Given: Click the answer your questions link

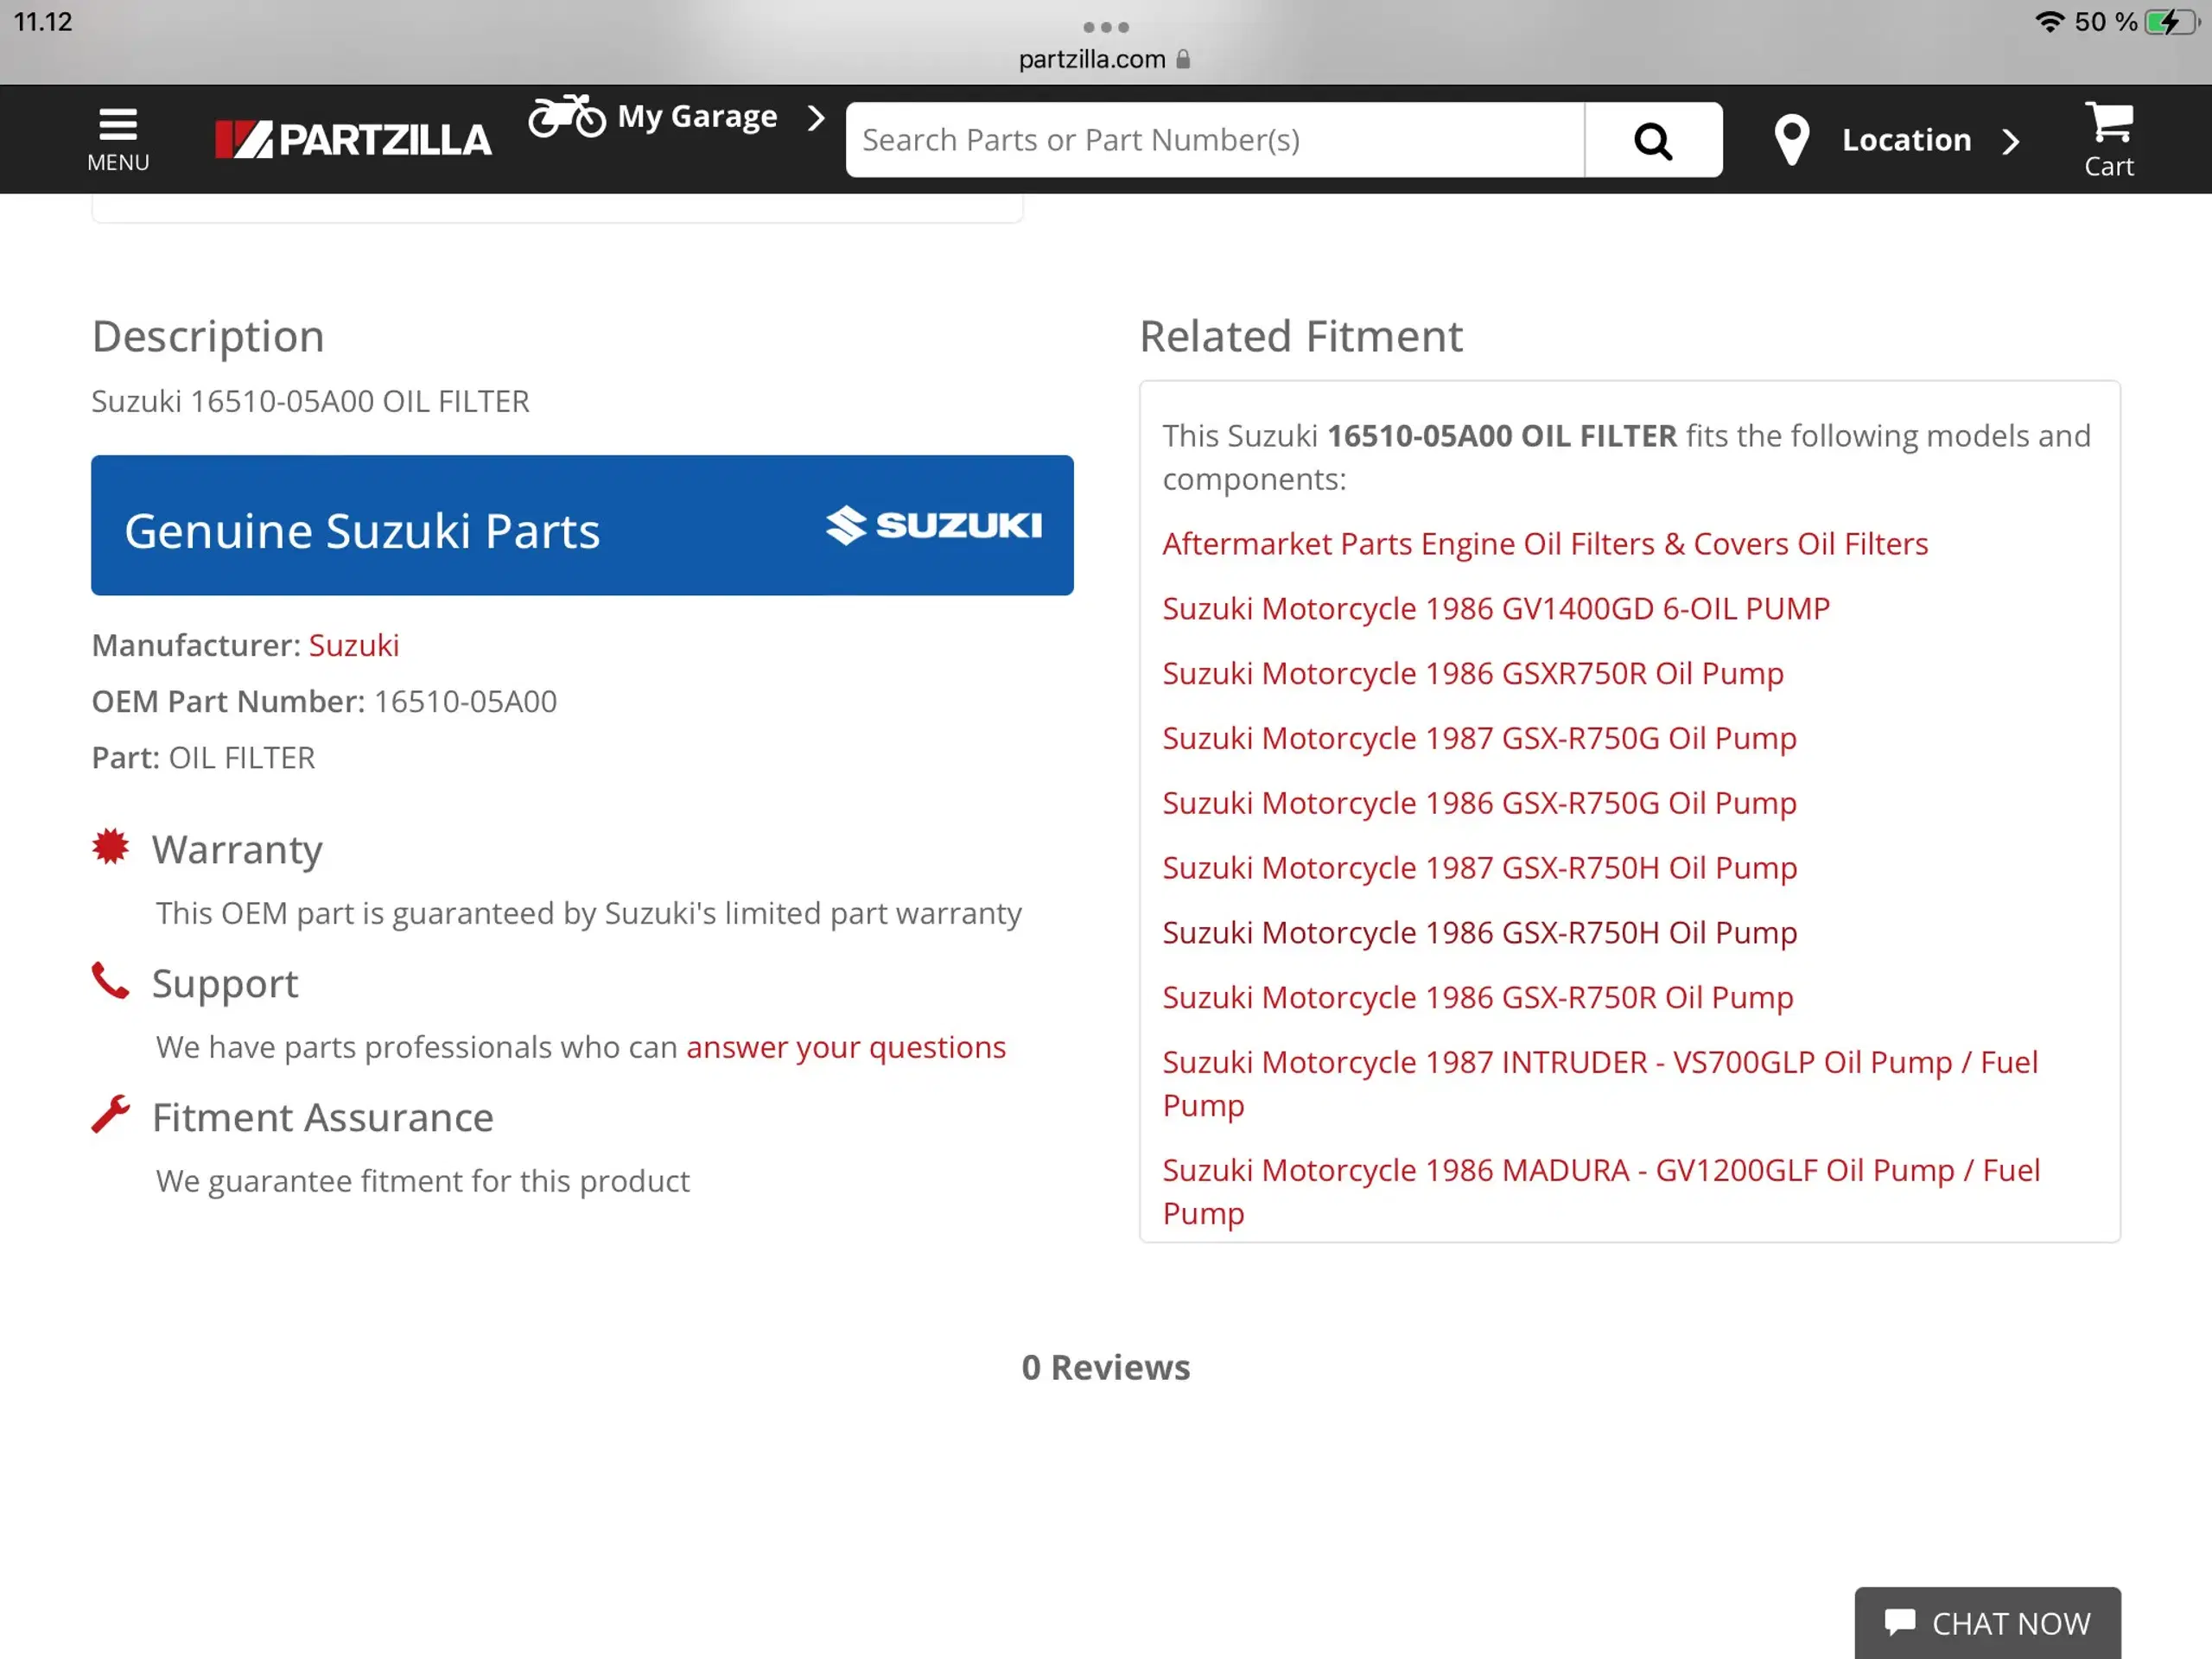Looking at the screenshot, I should click(845, 1046).
